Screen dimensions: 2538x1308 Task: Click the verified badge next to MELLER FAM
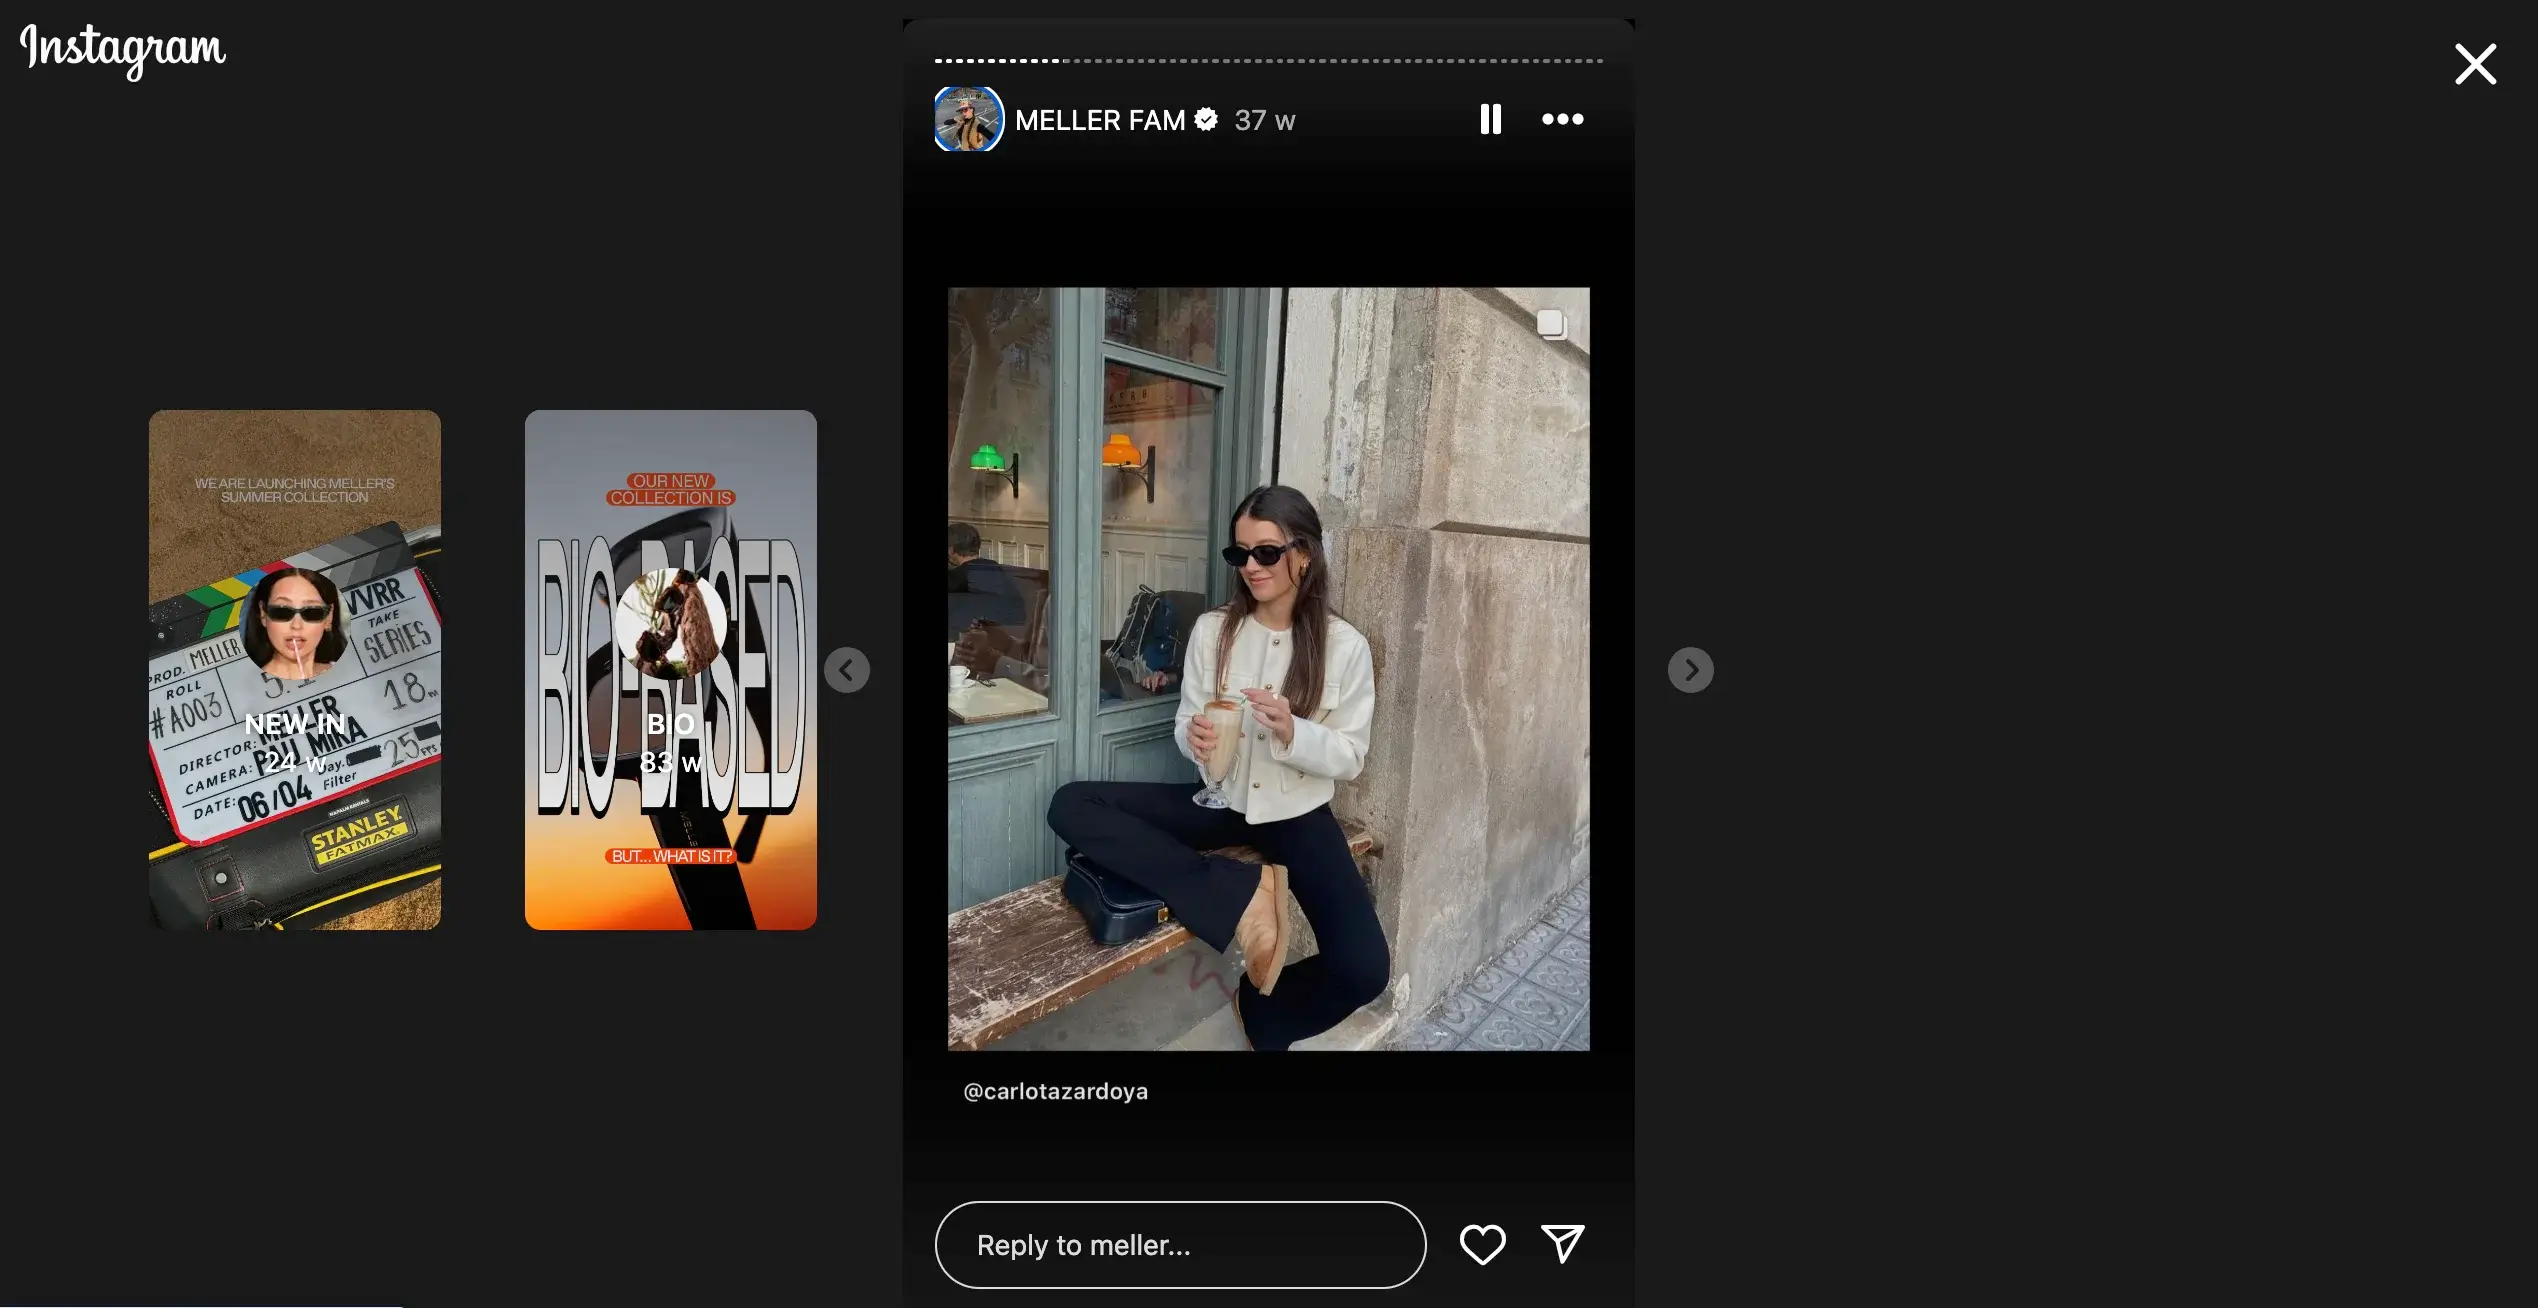(1206, 119)
